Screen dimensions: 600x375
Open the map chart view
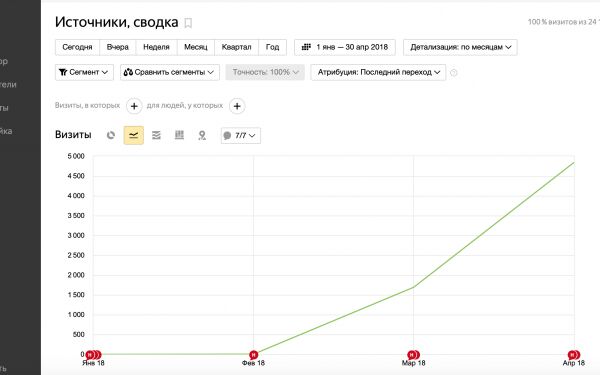pyautogui.click(x=202, y=135)
